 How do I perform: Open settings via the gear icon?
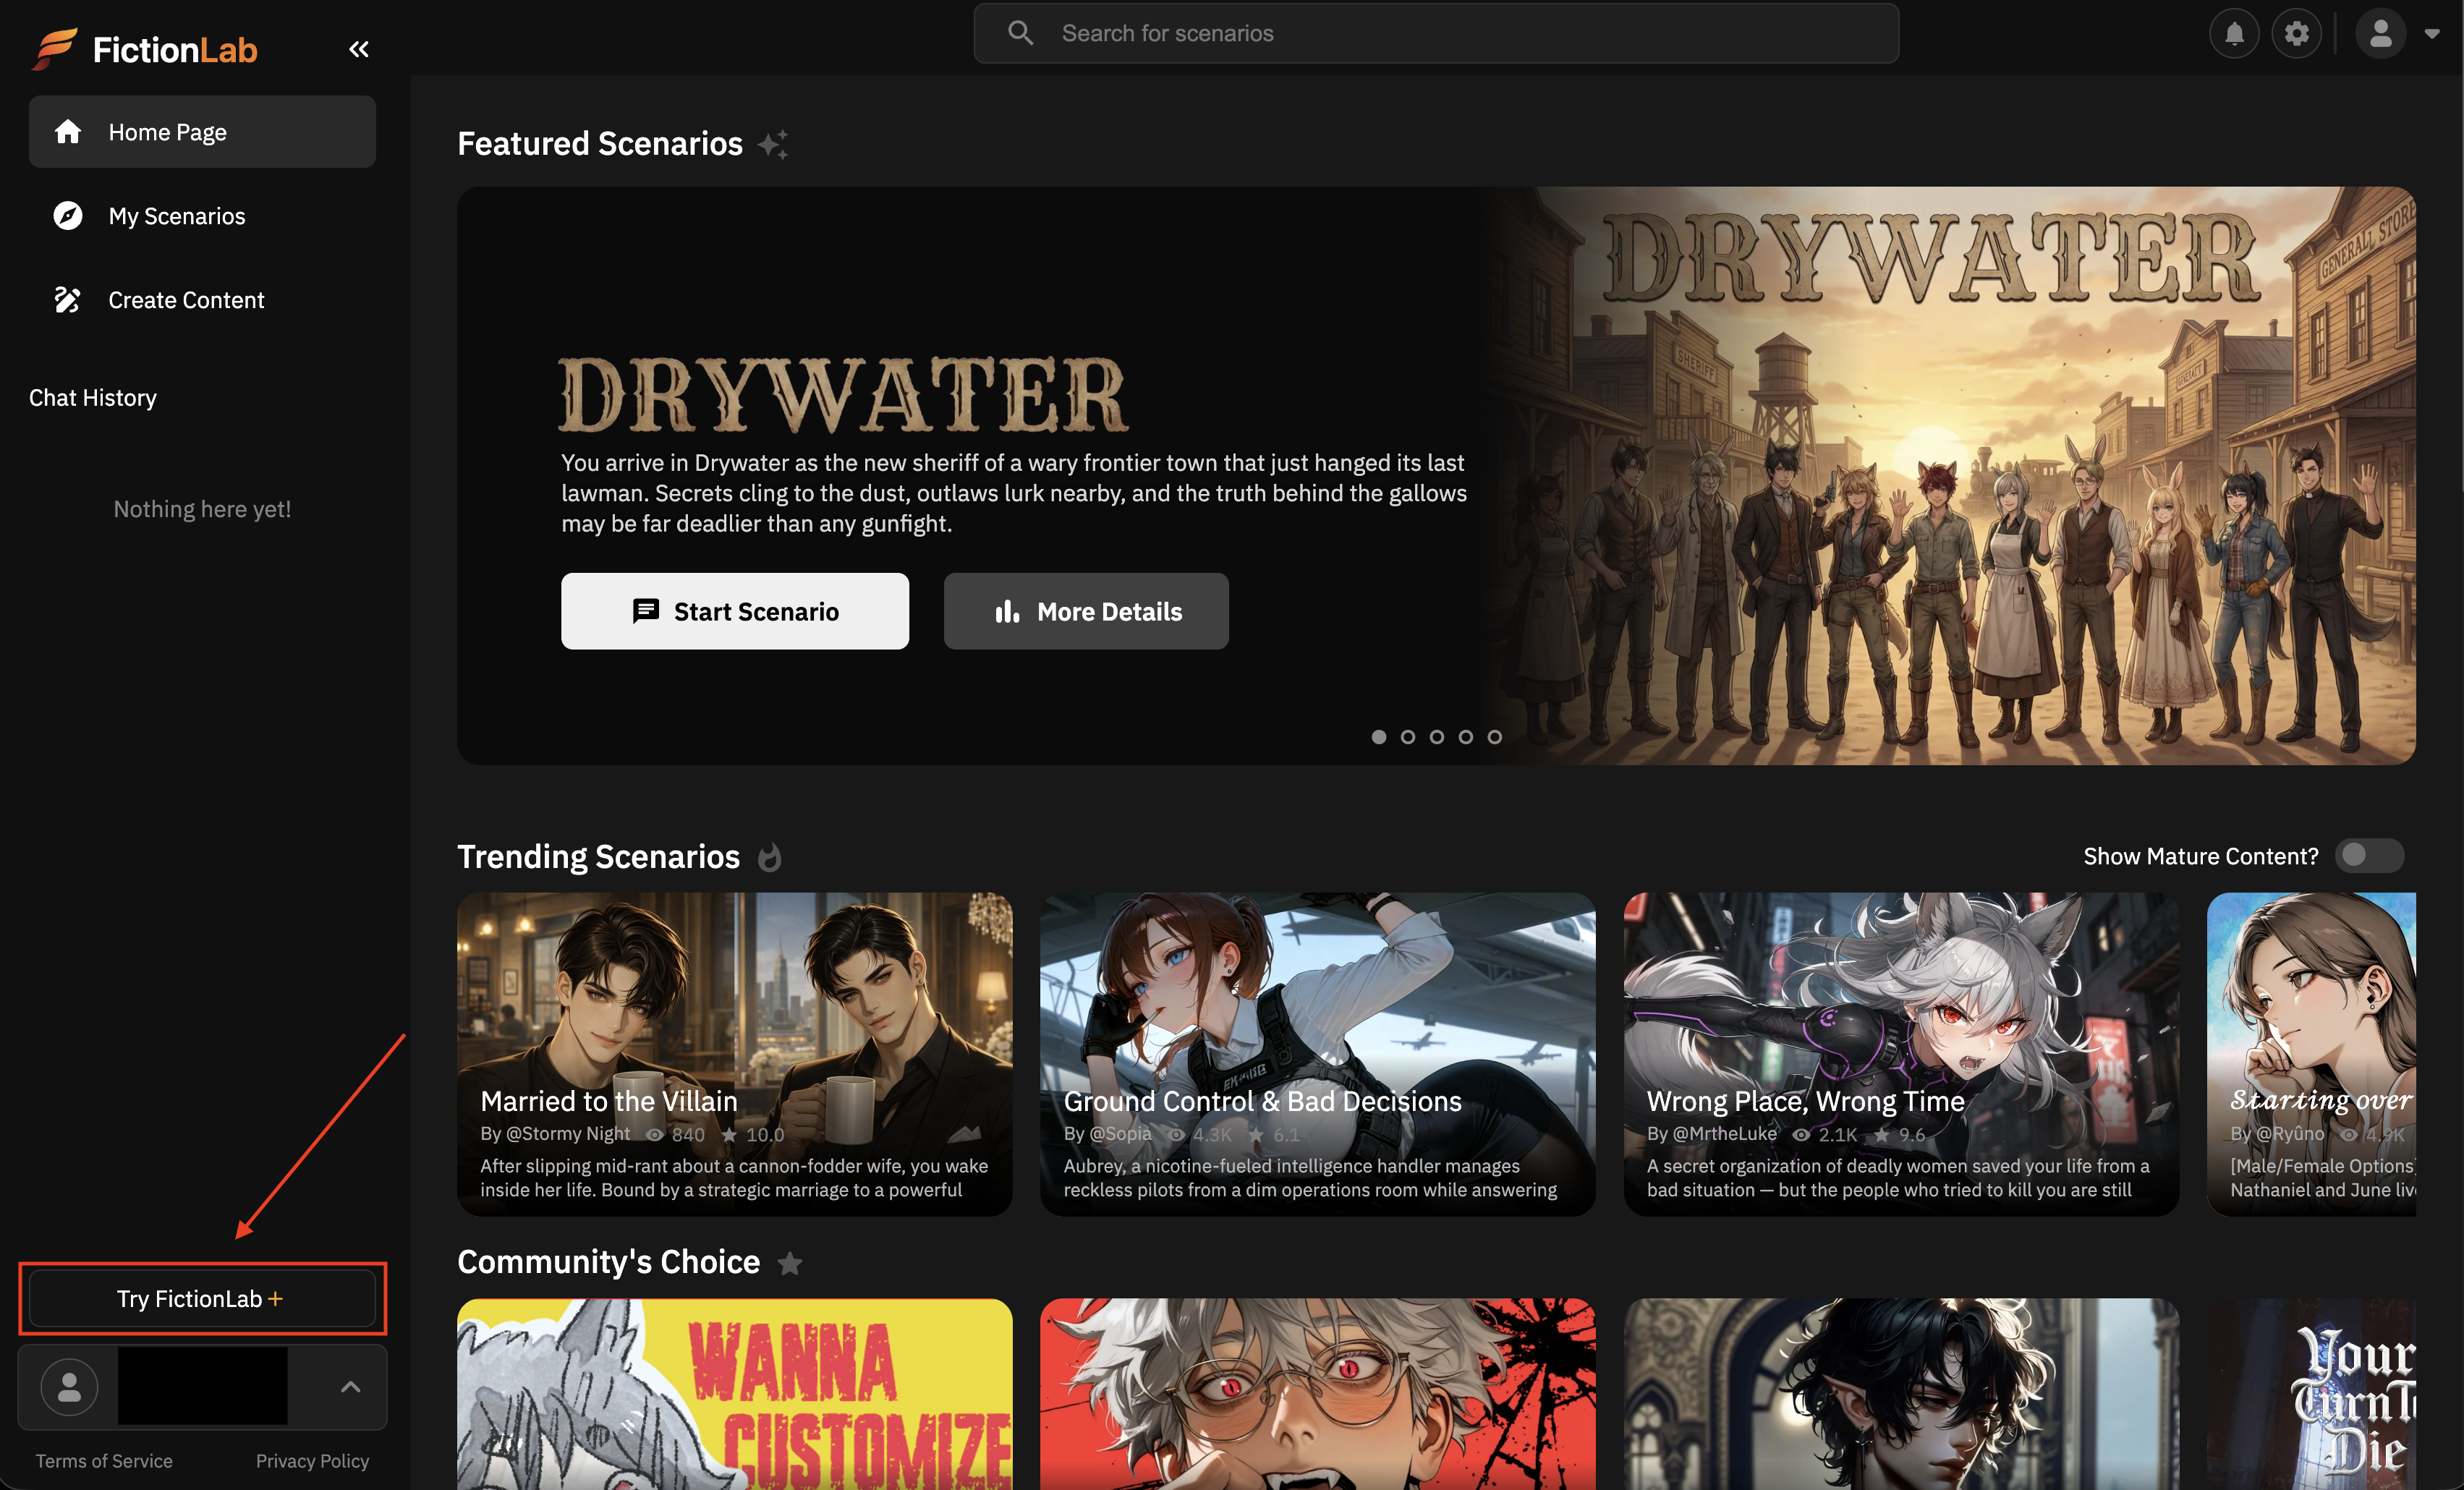coord(2296,34)
